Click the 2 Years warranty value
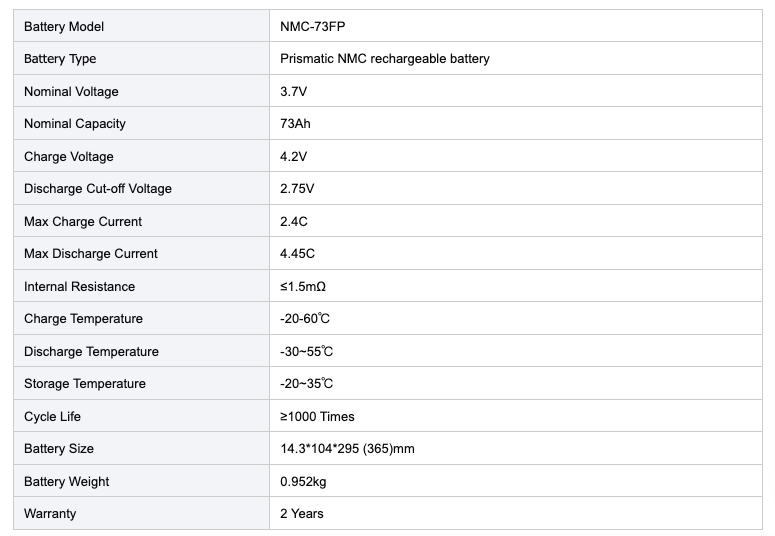 coord(301,513)
